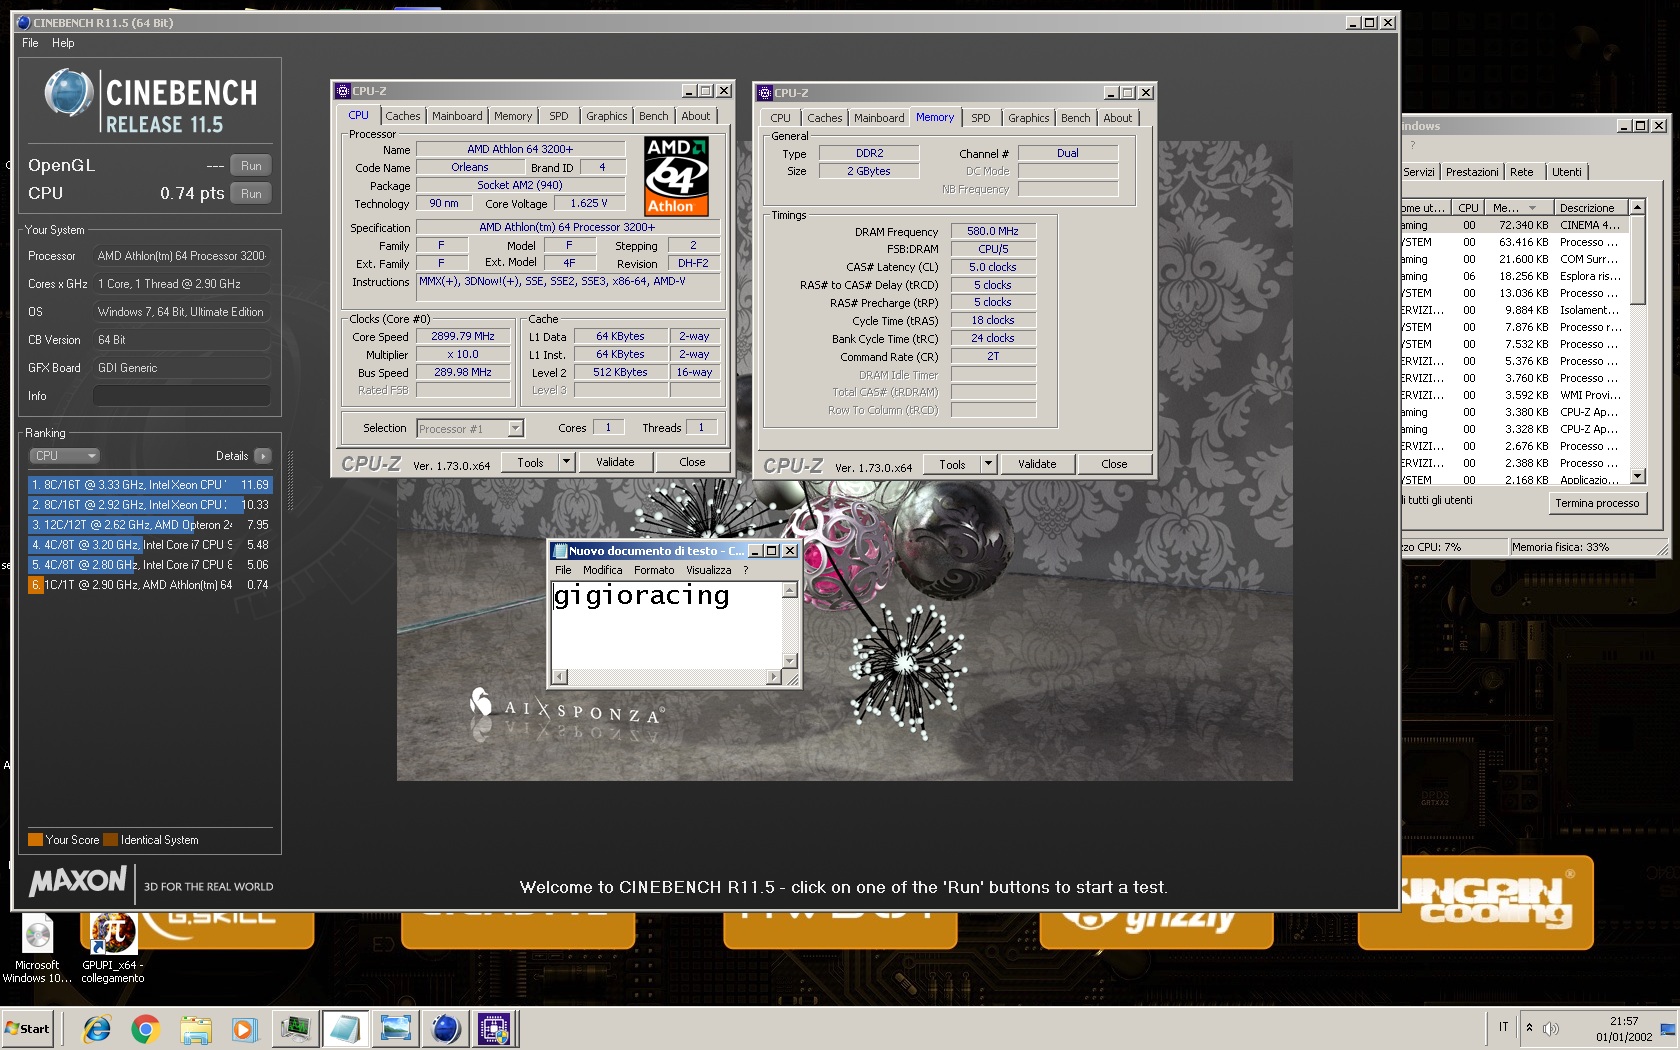
Task: Expand the Tools dropdown arrow in left CPU-Z
Action: [x=566, y=462]
